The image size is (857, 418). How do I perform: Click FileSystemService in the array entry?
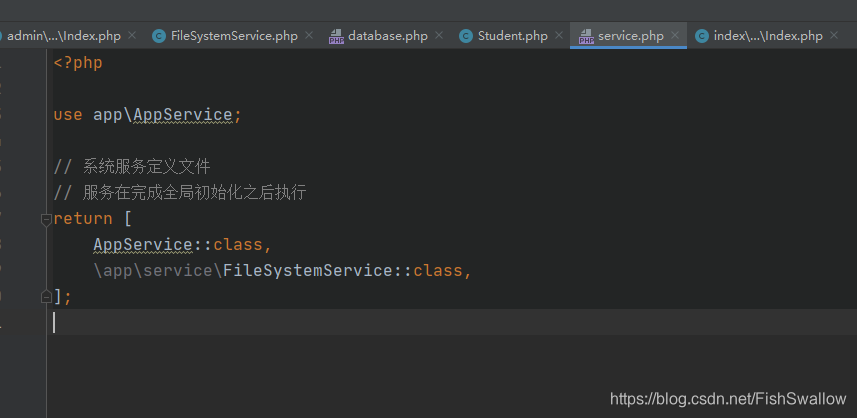tap(308, 270)
